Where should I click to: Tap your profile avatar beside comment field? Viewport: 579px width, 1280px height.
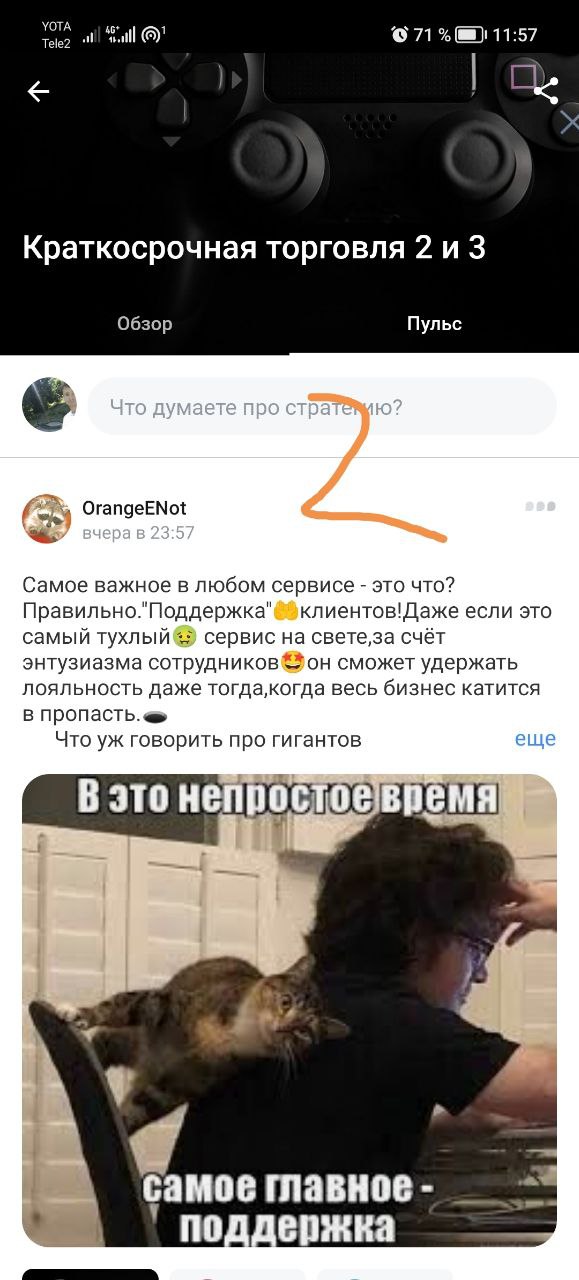point(49,405)
